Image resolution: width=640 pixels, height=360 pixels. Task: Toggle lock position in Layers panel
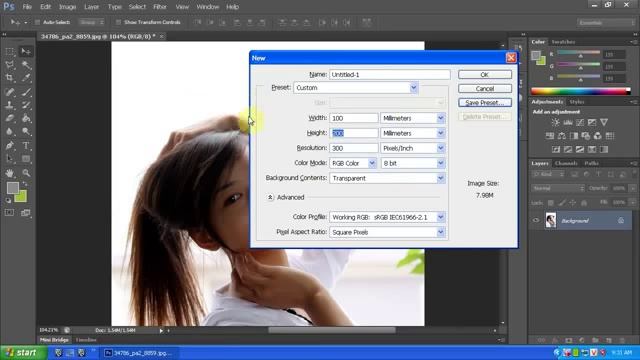pos(573,203)
